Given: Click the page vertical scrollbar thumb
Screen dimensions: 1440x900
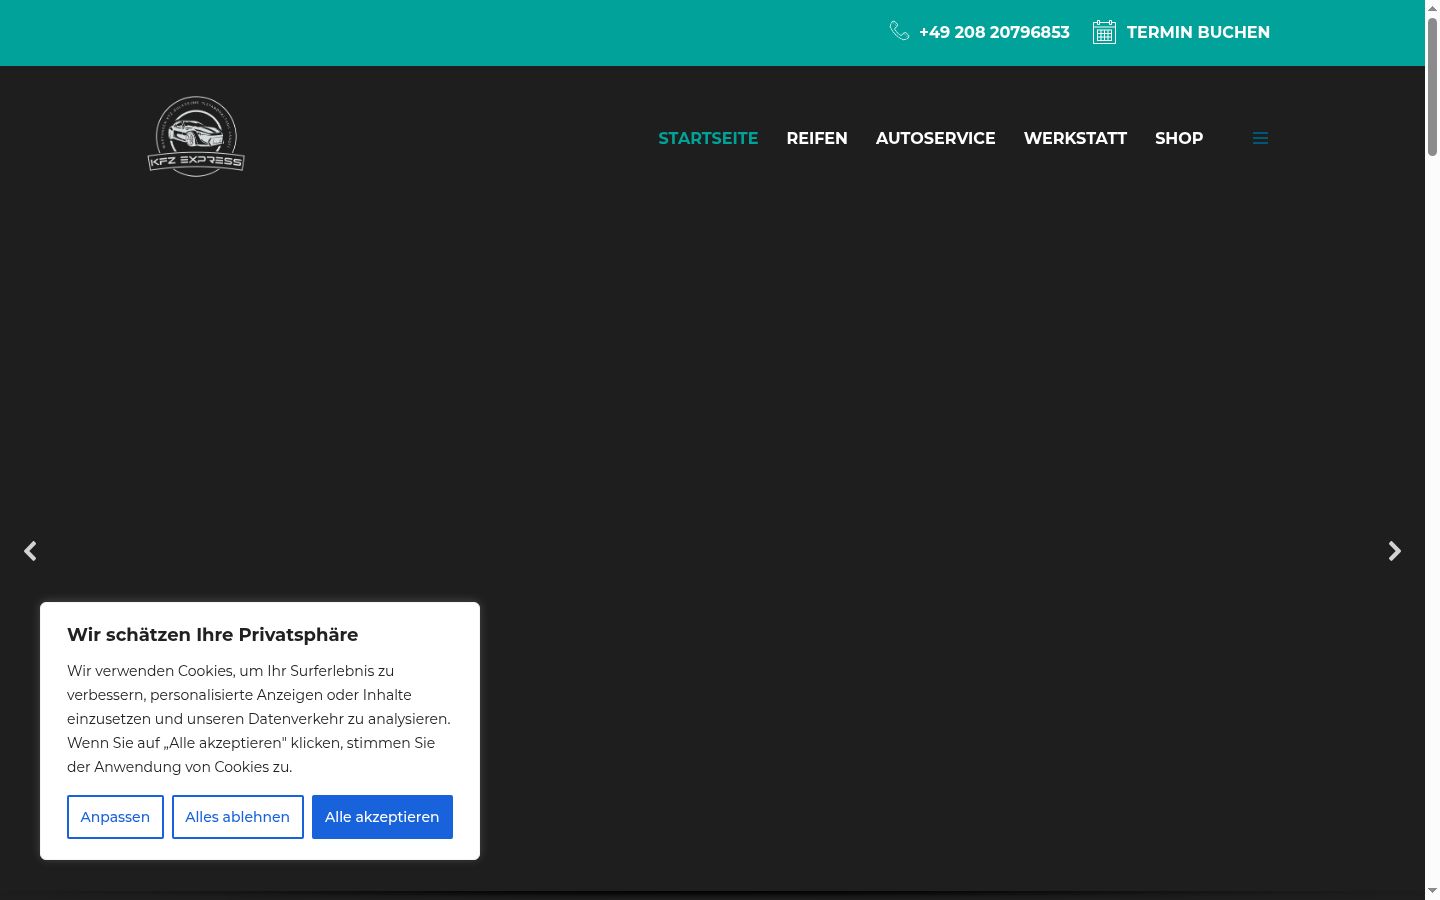Looking at the screenshot, I should (1432, 86).
